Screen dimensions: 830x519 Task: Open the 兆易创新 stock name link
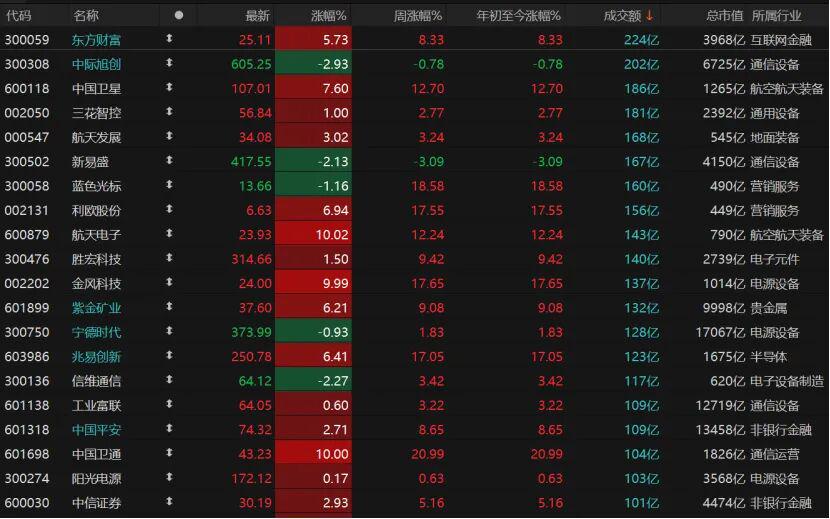click(x=97, y=357)
